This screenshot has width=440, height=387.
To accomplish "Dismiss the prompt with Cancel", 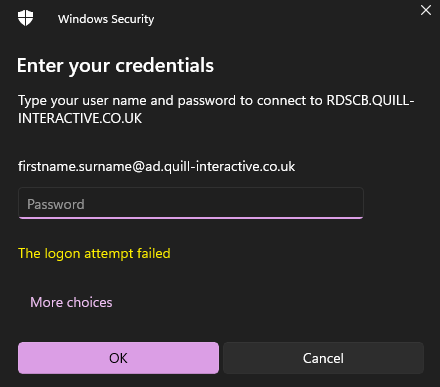I will tap(323, 358).
